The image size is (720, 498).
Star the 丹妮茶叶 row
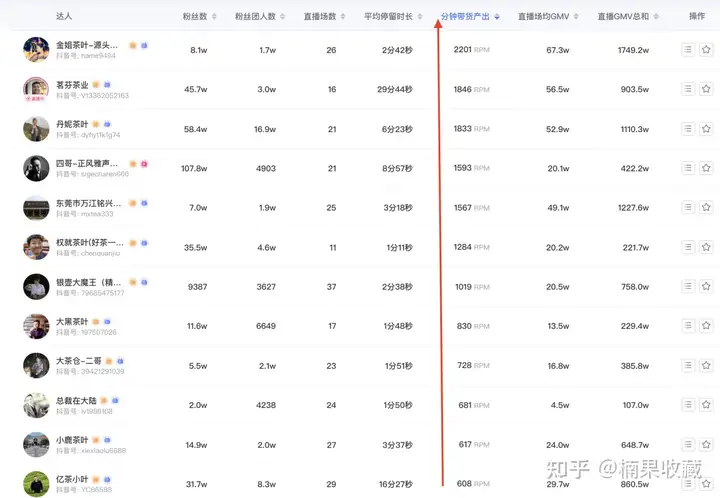[x=706, y=129]
